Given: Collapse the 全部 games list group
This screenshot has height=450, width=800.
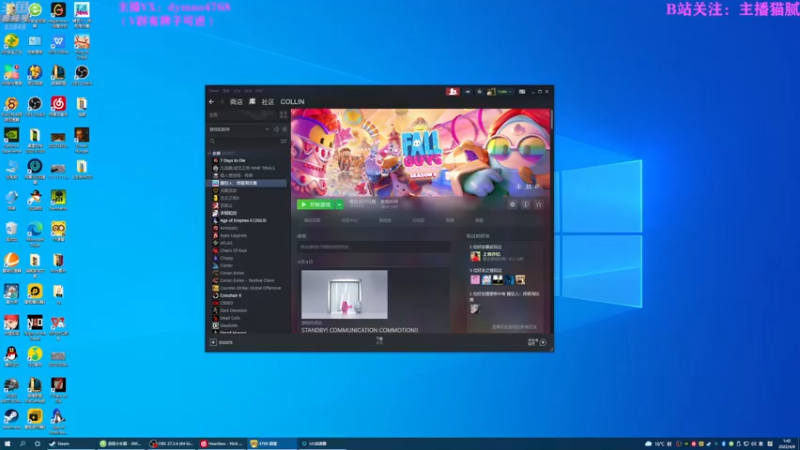Looking at the screenshot, I should coord(209,153).
